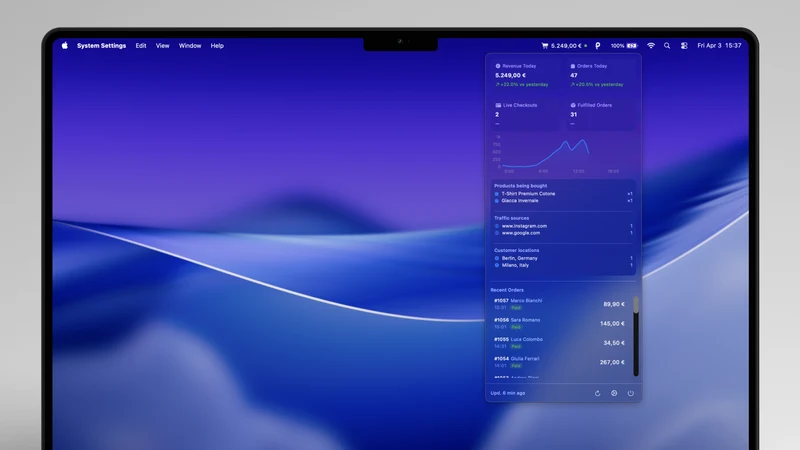Click the globe icon beside www.instagram.com
800x450 pixels.
496,226
